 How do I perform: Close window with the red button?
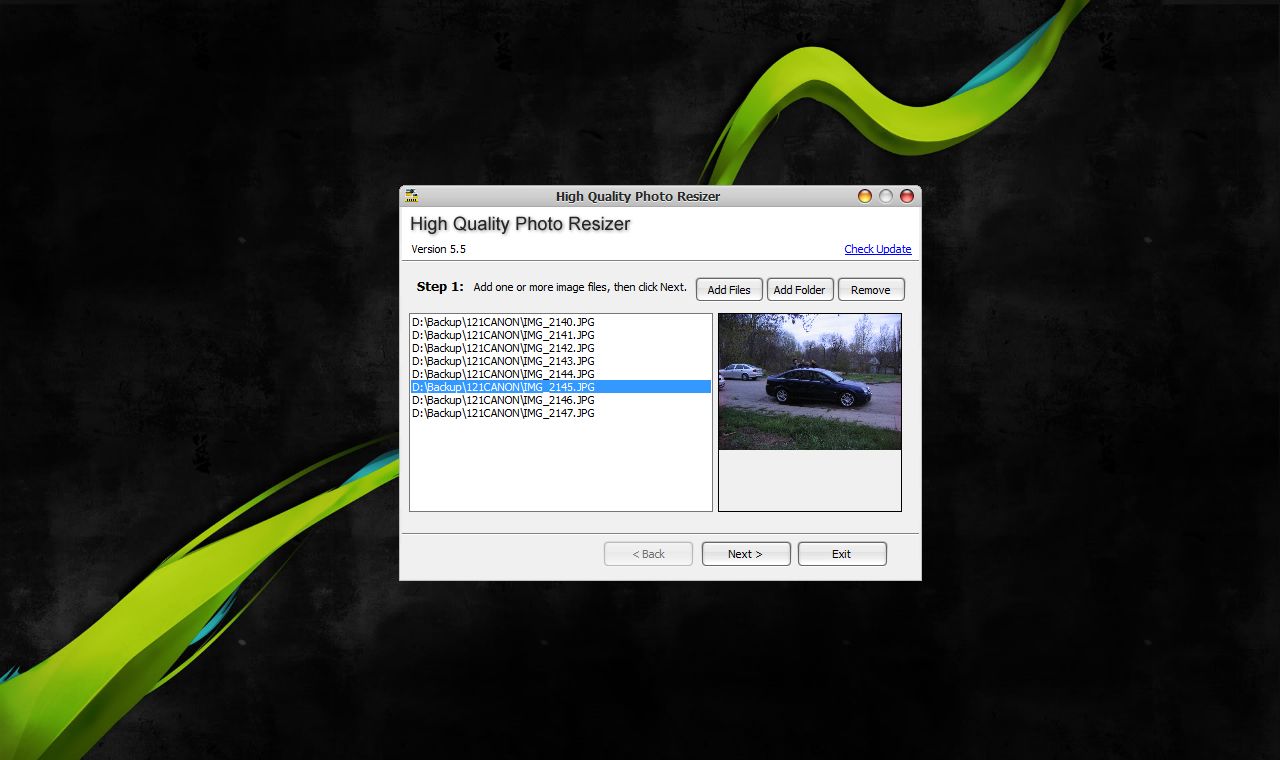pos(907,196)
